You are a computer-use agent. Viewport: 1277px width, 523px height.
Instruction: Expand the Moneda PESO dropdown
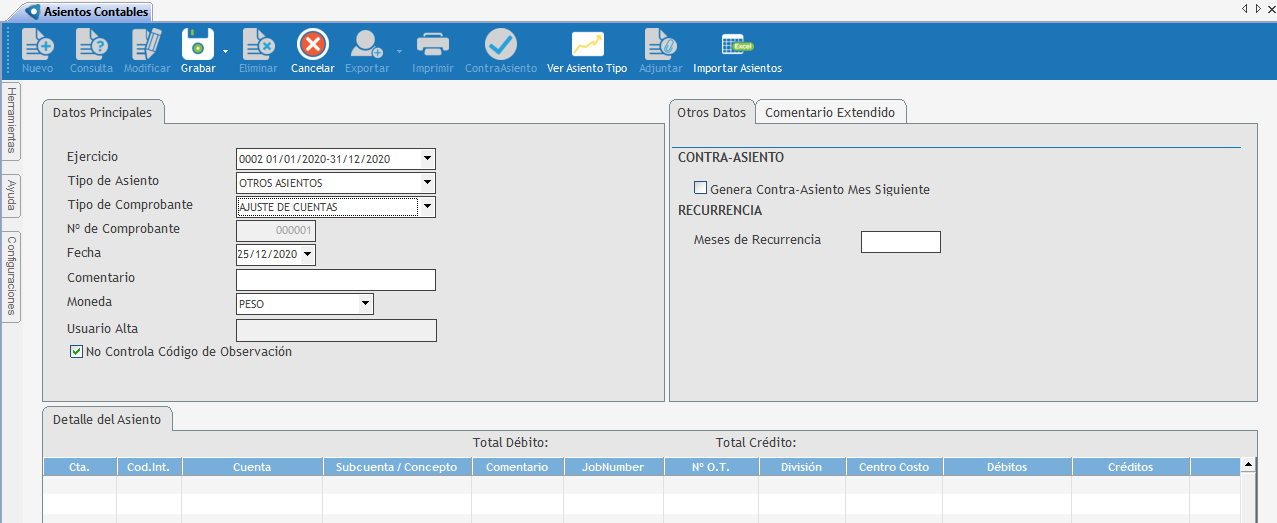pyautogui.click(x=365, y=303)
